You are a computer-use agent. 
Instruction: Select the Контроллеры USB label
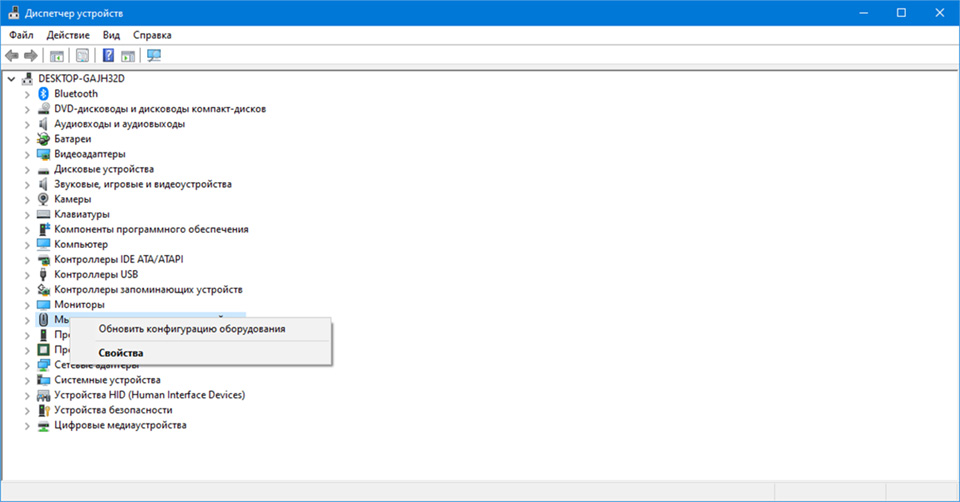(x=96, y=274)
